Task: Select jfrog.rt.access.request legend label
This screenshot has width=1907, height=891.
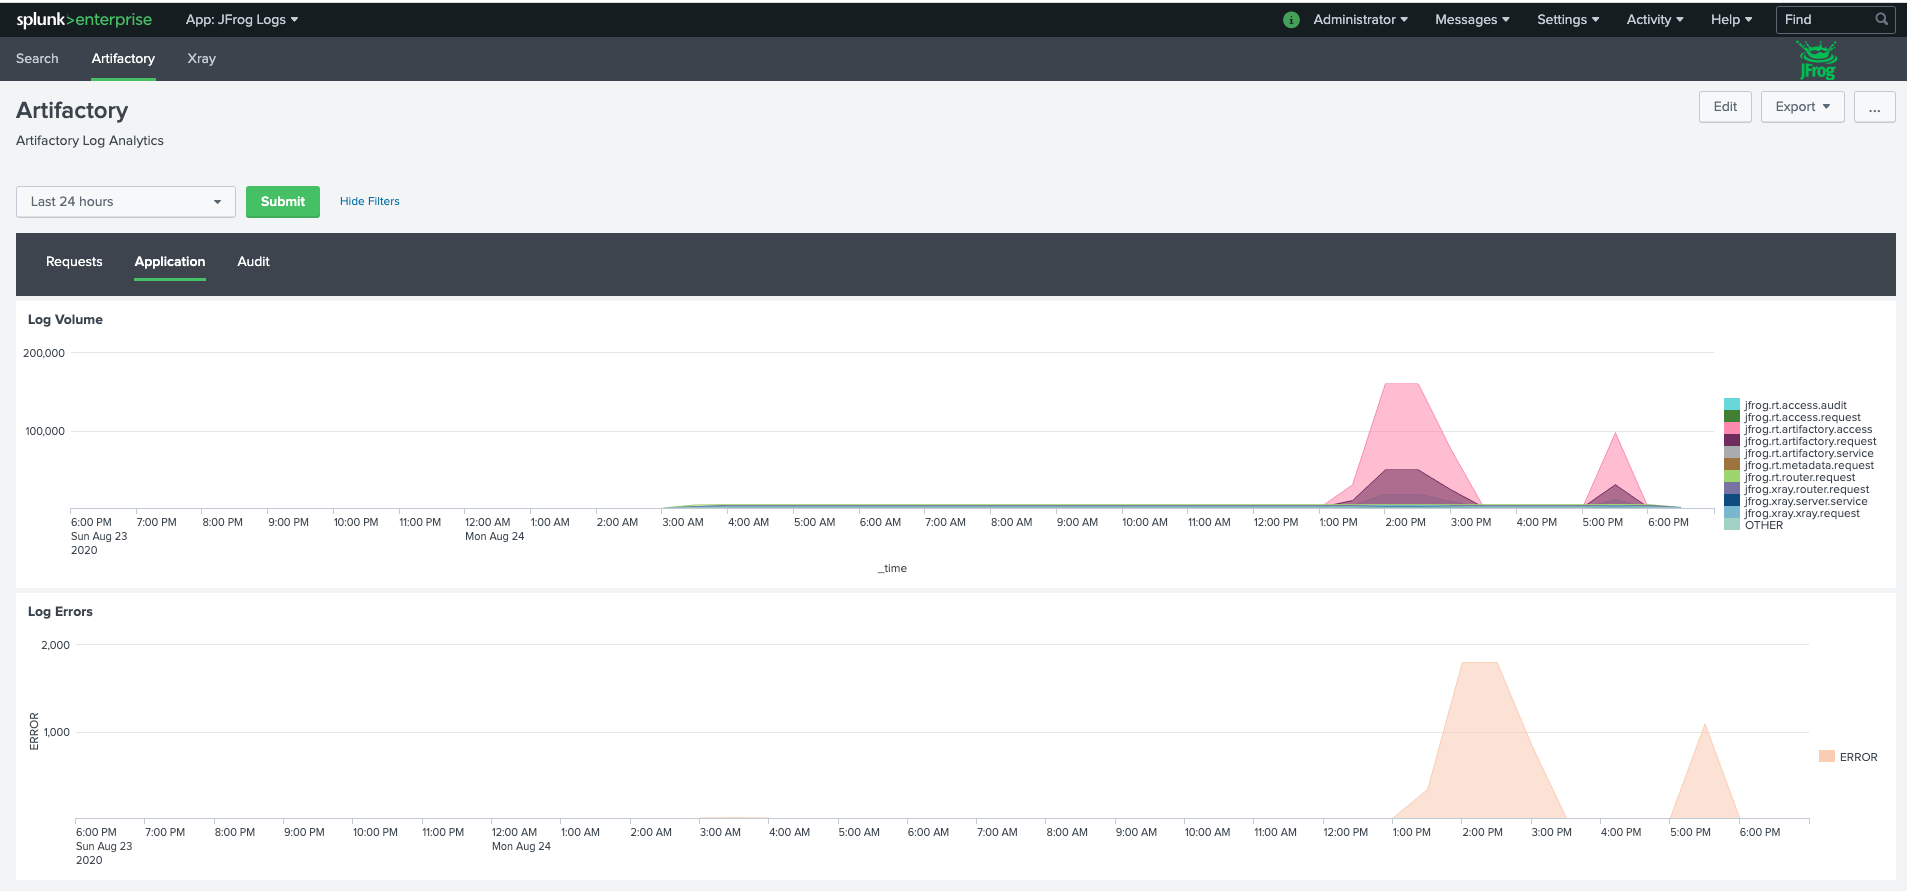Action: pos(1803,418)
